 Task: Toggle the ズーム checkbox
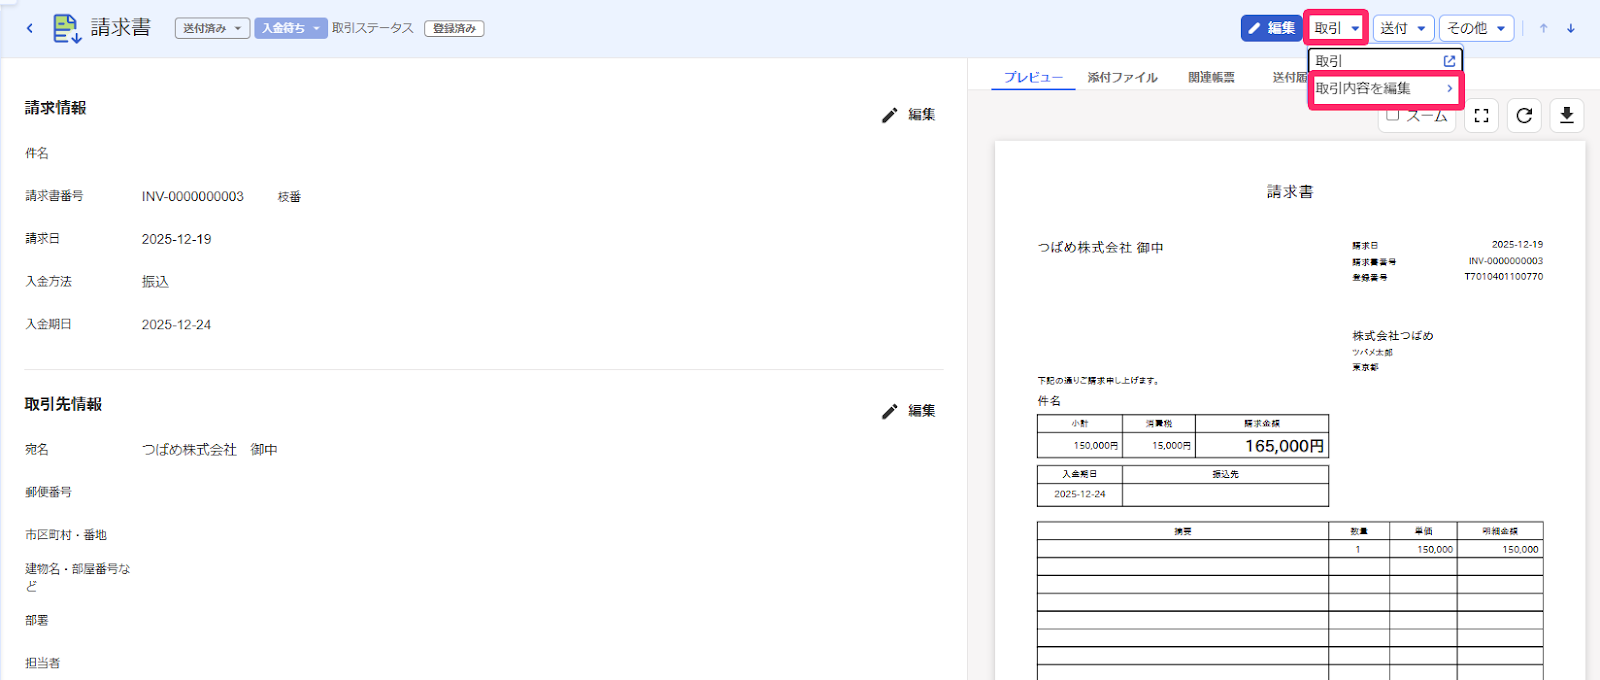click(1392, 116)
